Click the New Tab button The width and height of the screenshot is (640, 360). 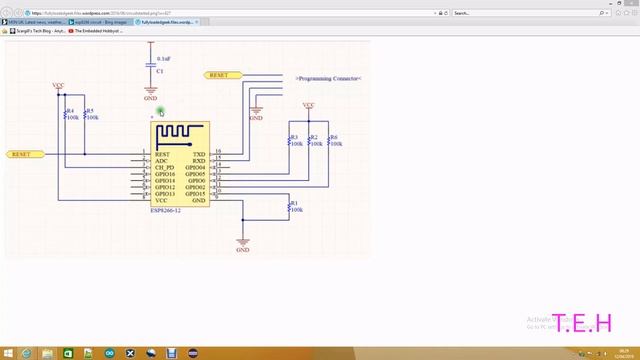click(x=205, y=22)
